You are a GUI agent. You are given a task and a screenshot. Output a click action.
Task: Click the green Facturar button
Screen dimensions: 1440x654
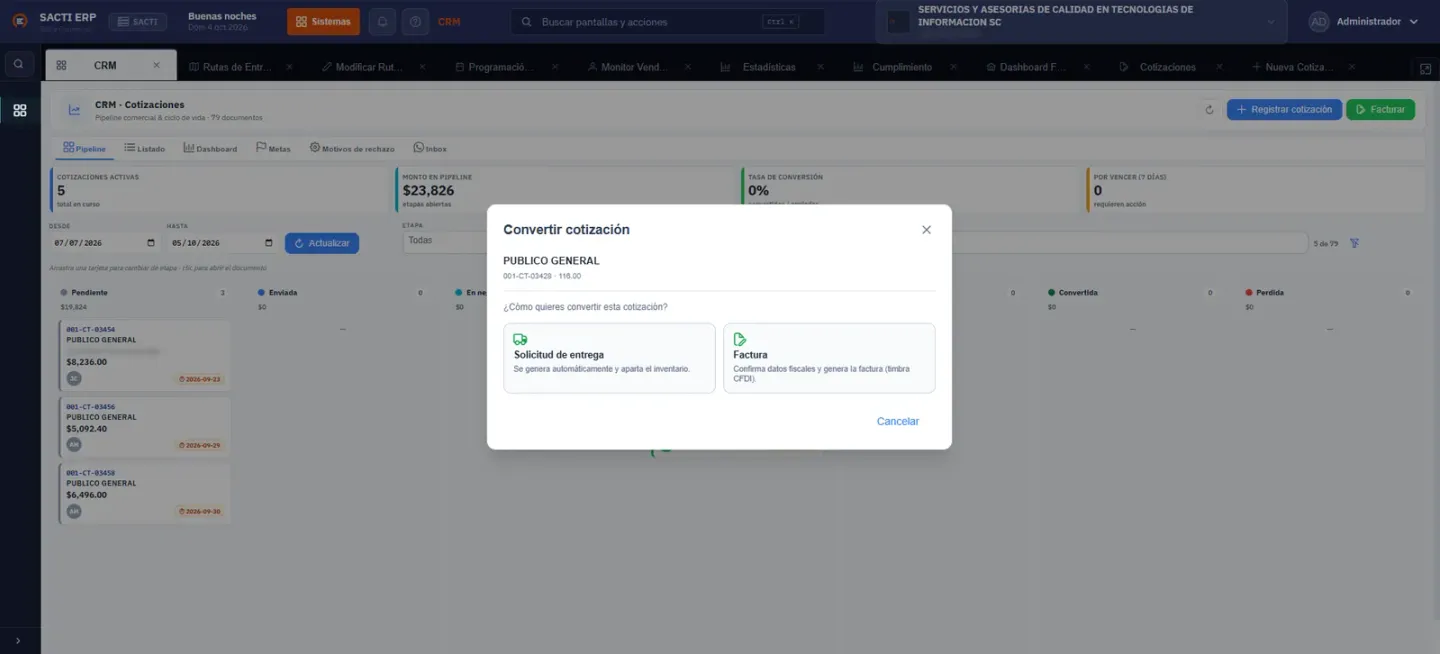(1380, 110)
